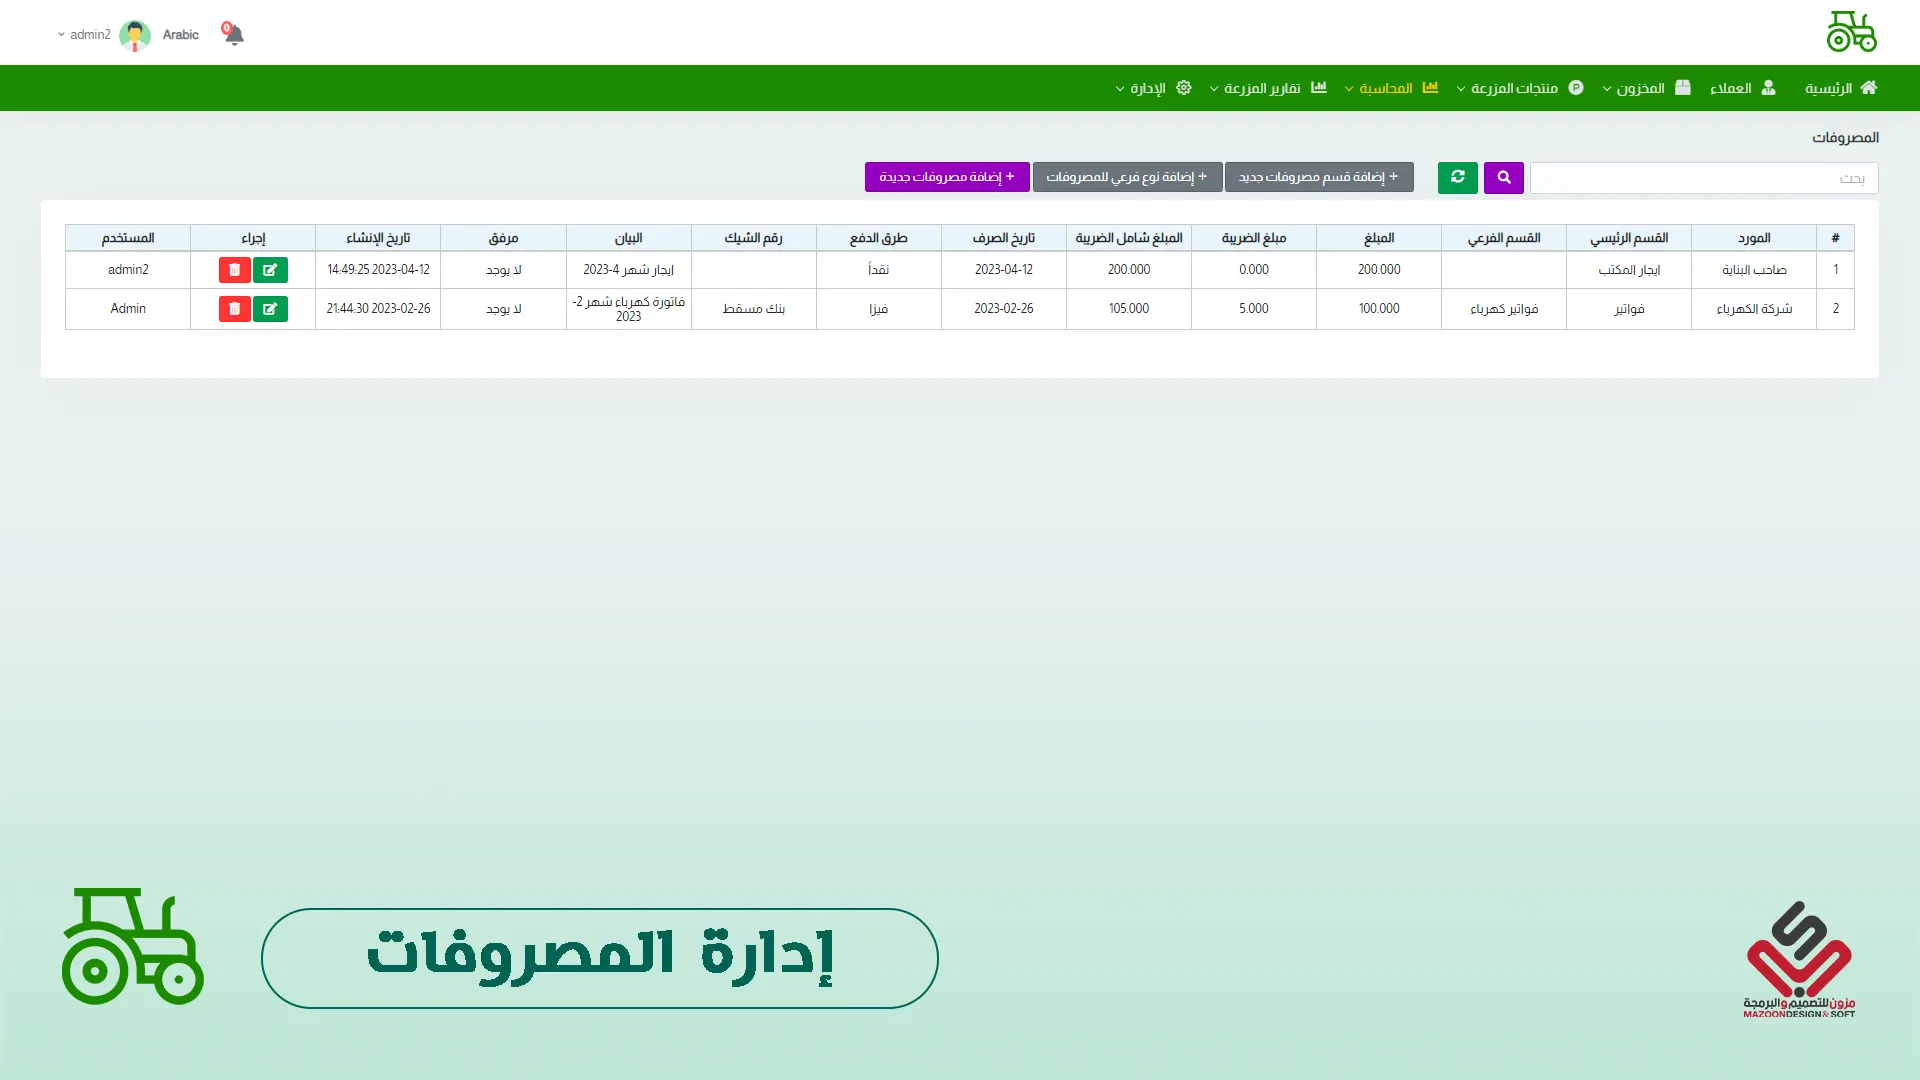Click the admin2 user avatar
The width and height of the screenshot is (1920, 1080).
[135, 35]
